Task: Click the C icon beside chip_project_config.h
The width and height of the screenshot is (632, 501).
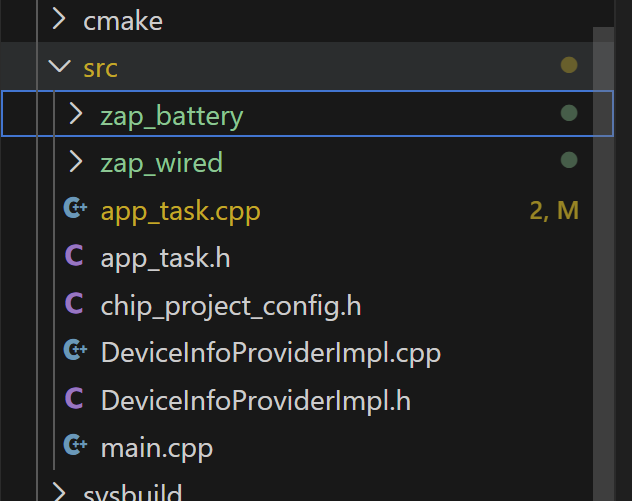Action: tap(74, 304)
